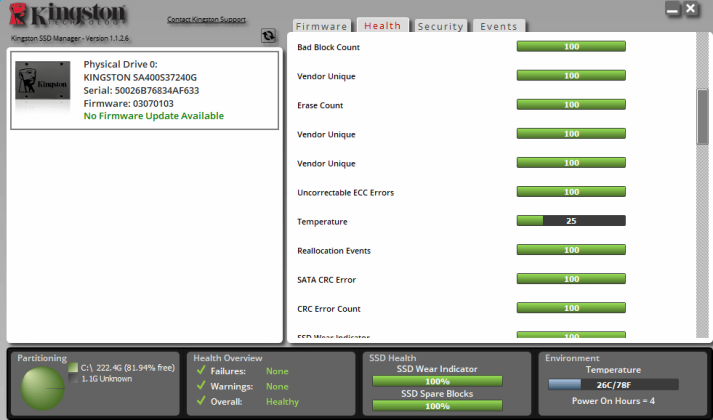Click the CRC Error Count label

click(x=329, y=309)
